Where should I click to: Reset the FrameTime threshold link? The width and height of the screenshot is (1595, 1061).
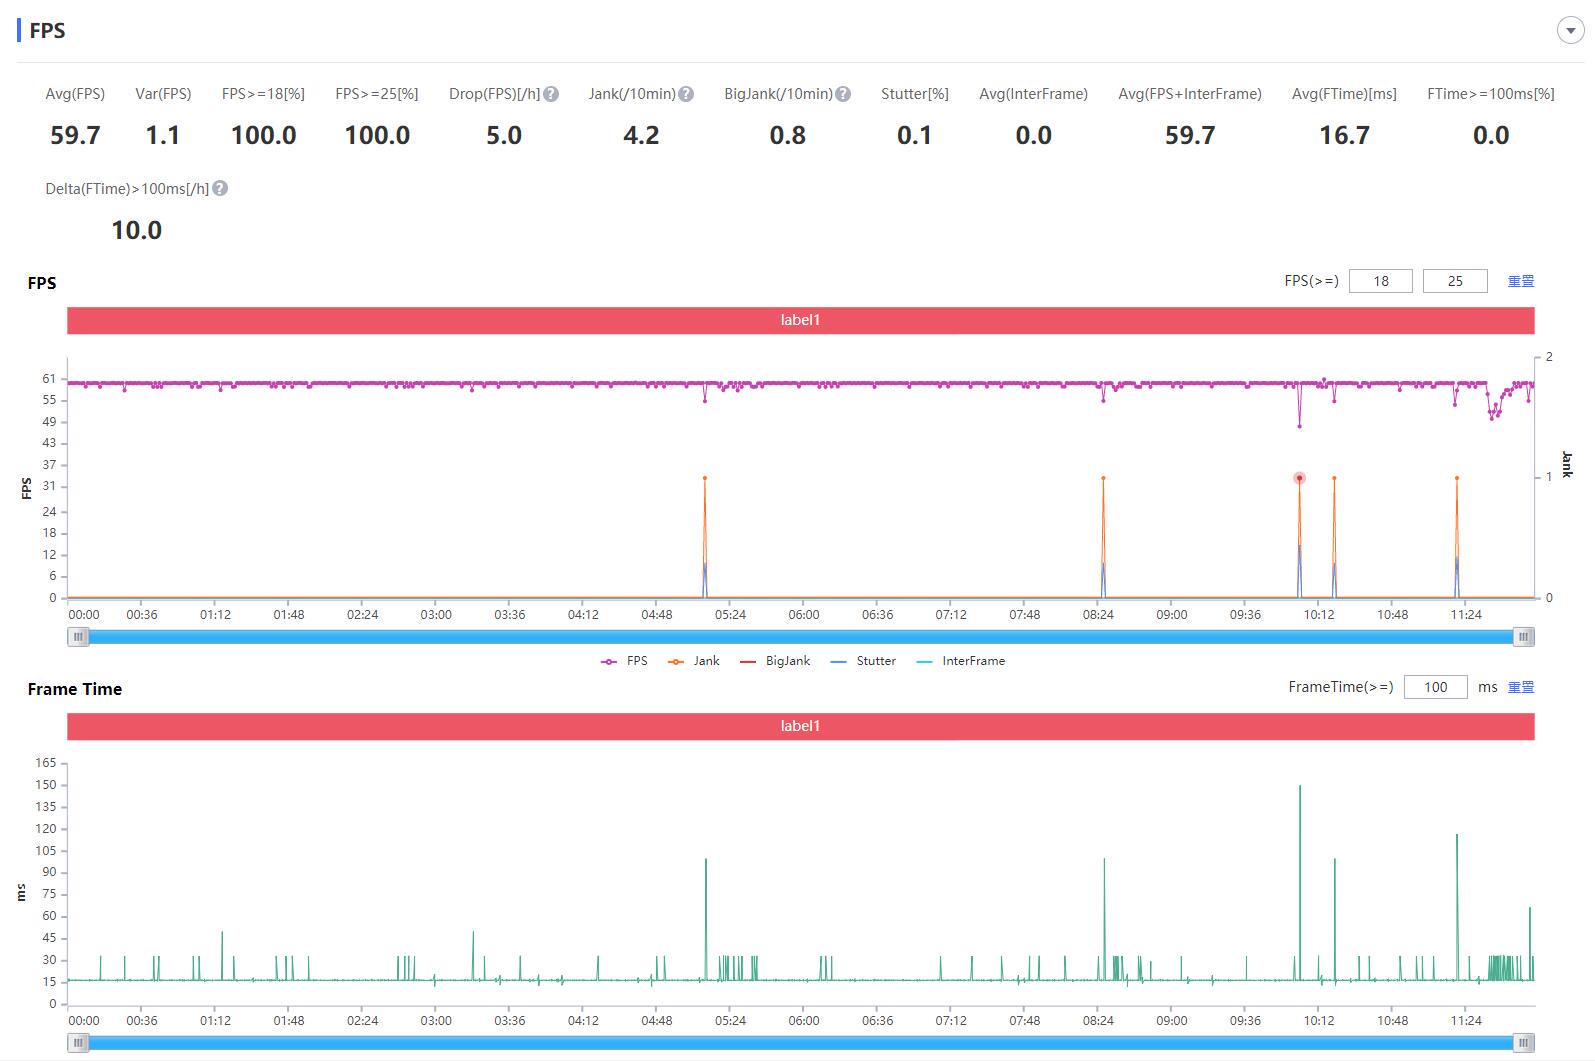pos(1520,687)
